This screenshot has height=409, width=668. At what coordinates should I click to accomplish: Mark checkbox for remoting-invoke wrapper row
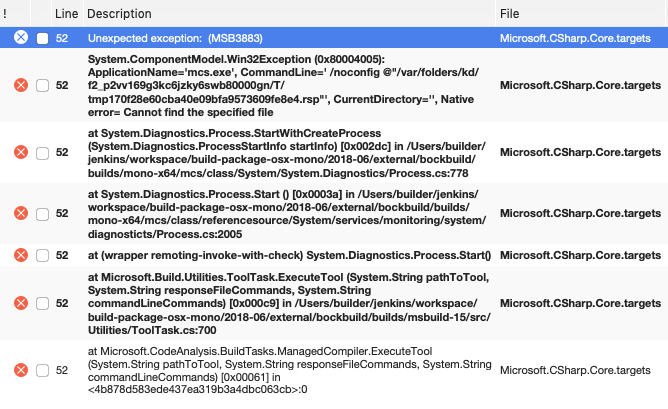pyautogui.click(x=43, y=256)
